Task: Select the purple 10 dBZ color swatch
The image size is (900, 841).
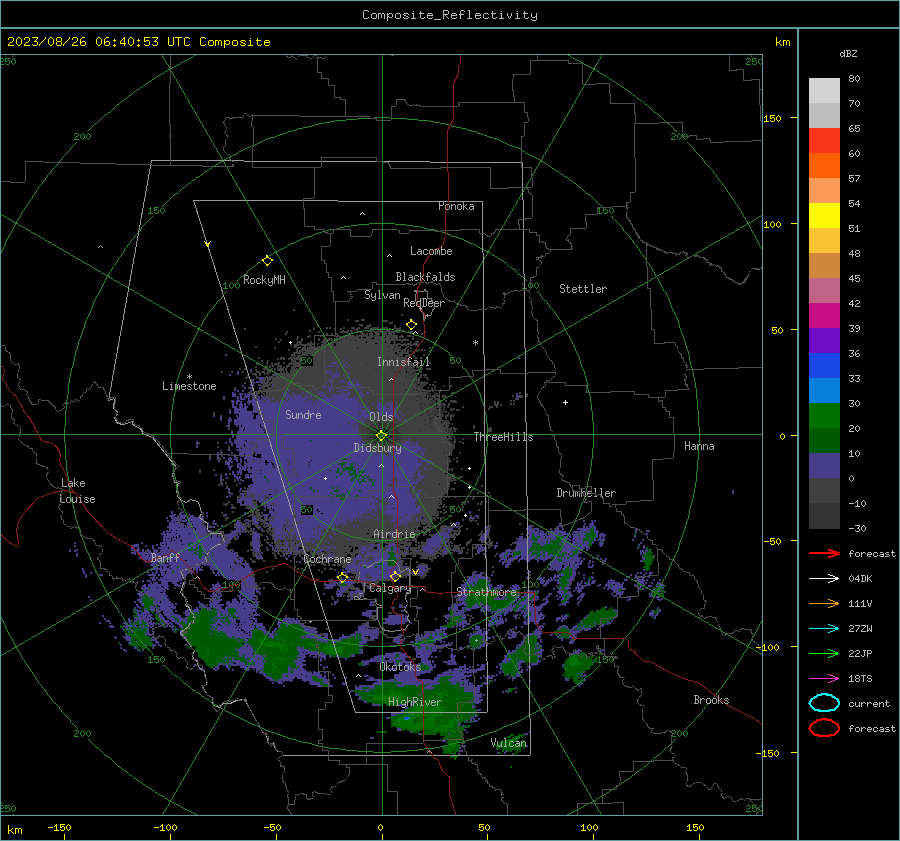Action: pyautogui.click(x=824, y=465)
